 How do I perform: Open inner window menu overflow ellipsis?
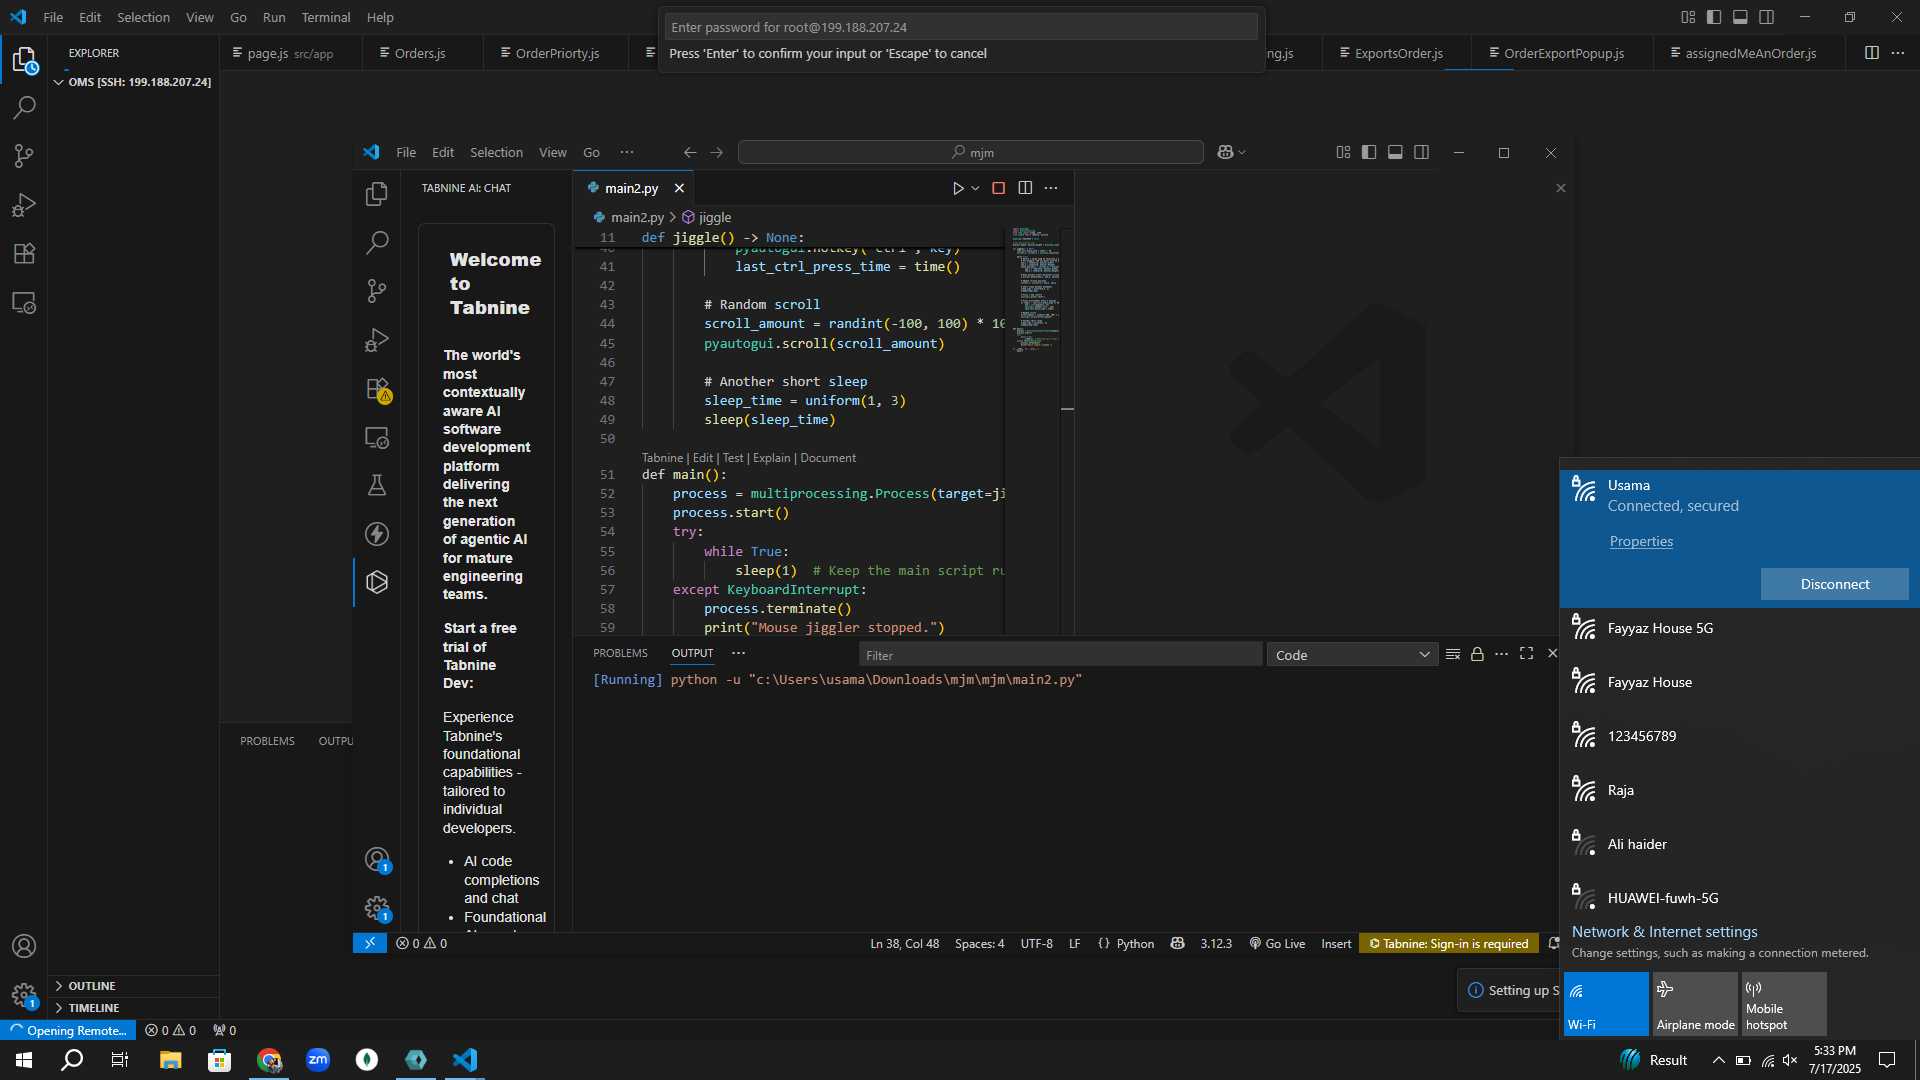(x=627, y=152)
